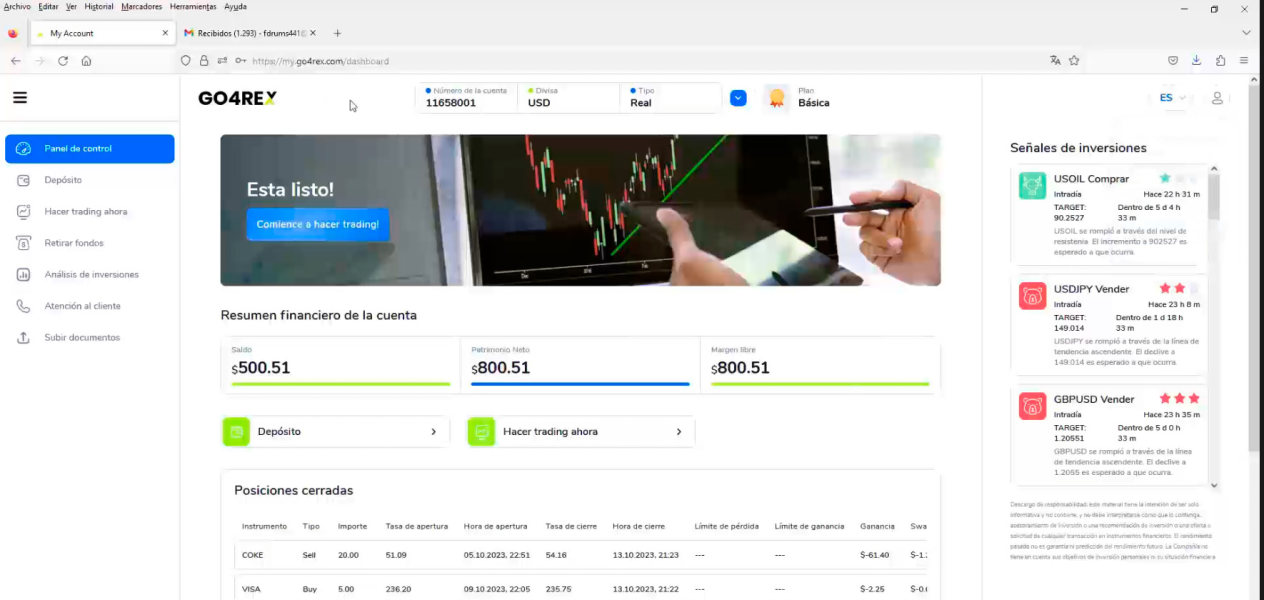Click the GBPUSD Vender bear signal icon
Image resolution: width=1264 pixels, height=600 pixels.
point(1032,406)
